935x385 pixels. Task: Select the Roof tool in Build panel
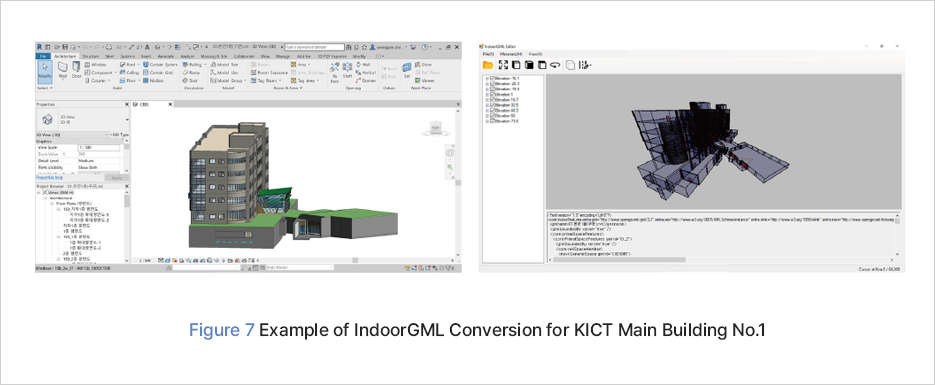pos(129,64)
